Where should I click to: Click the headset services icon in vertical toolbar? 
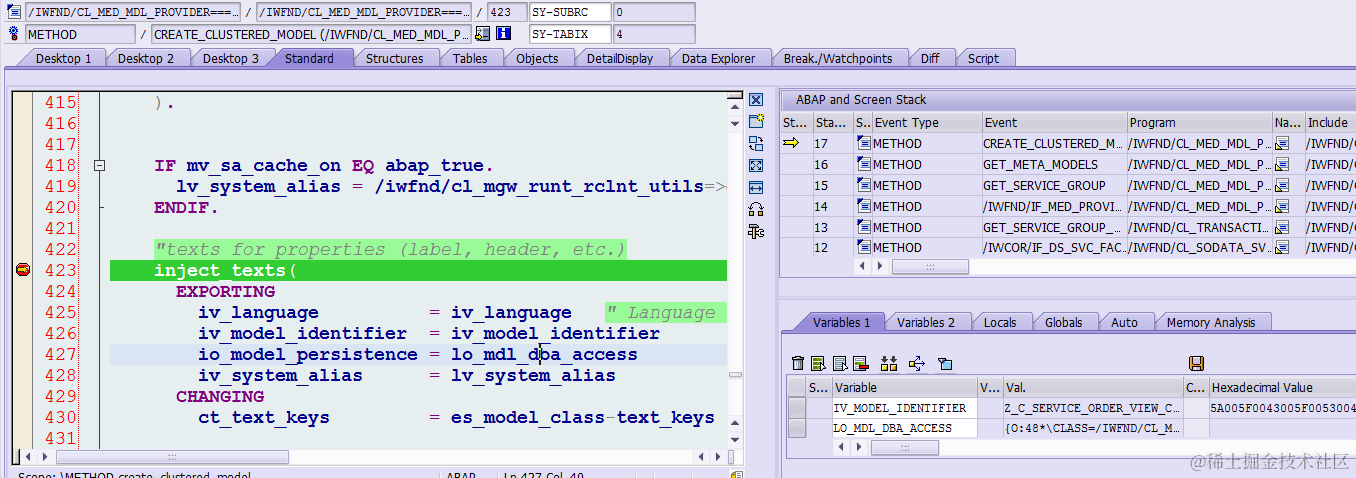[x=756, y=209]
